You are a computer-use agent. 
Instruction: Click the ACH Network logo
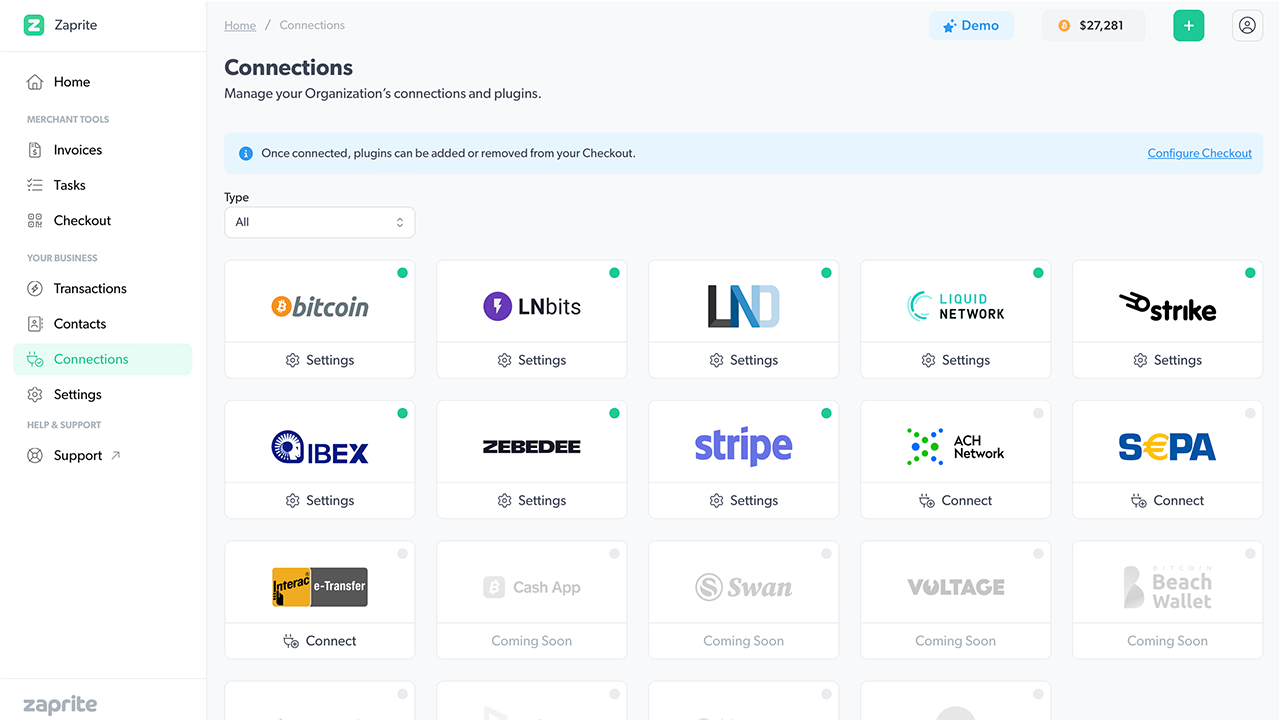(956, 447)
